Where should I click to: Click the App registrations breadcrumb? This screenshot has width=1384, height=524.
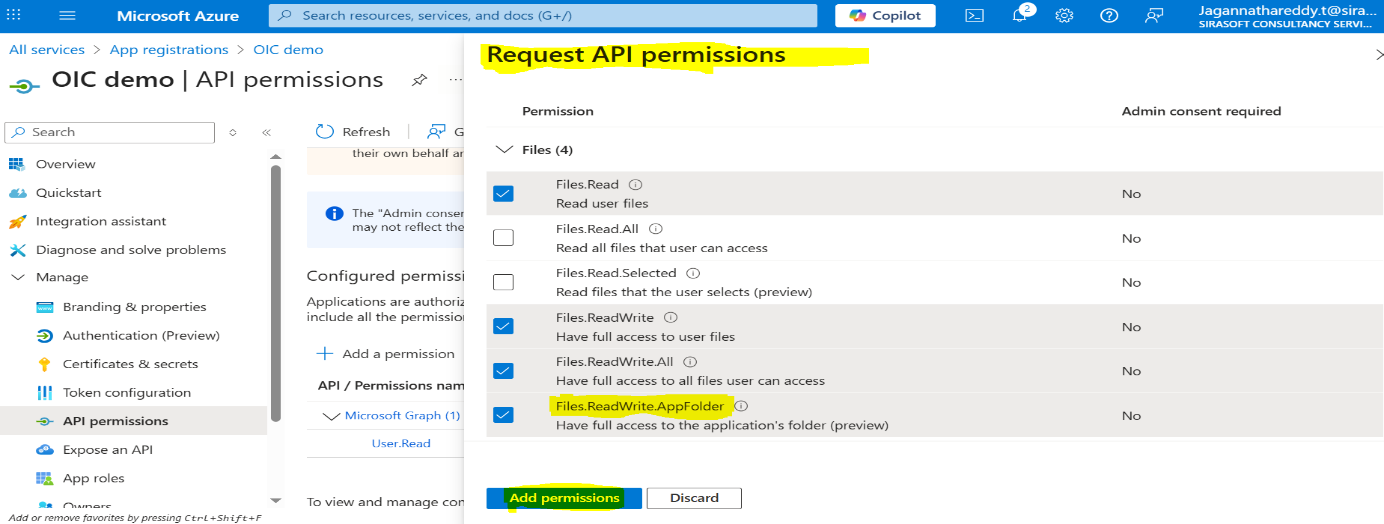tap(169, 49)
